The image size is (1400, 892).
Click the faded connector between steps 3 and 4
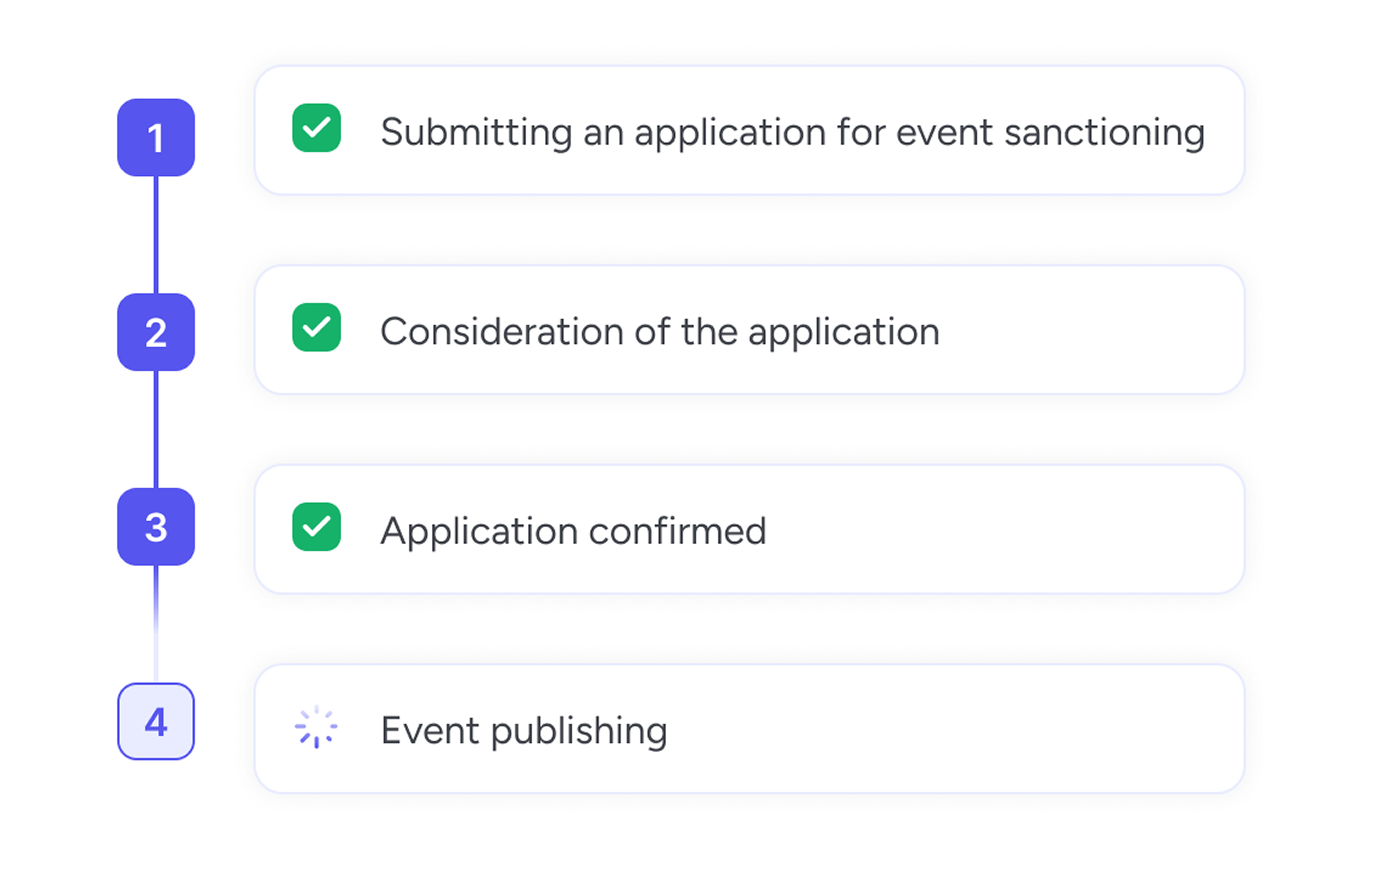pos(156,624)
